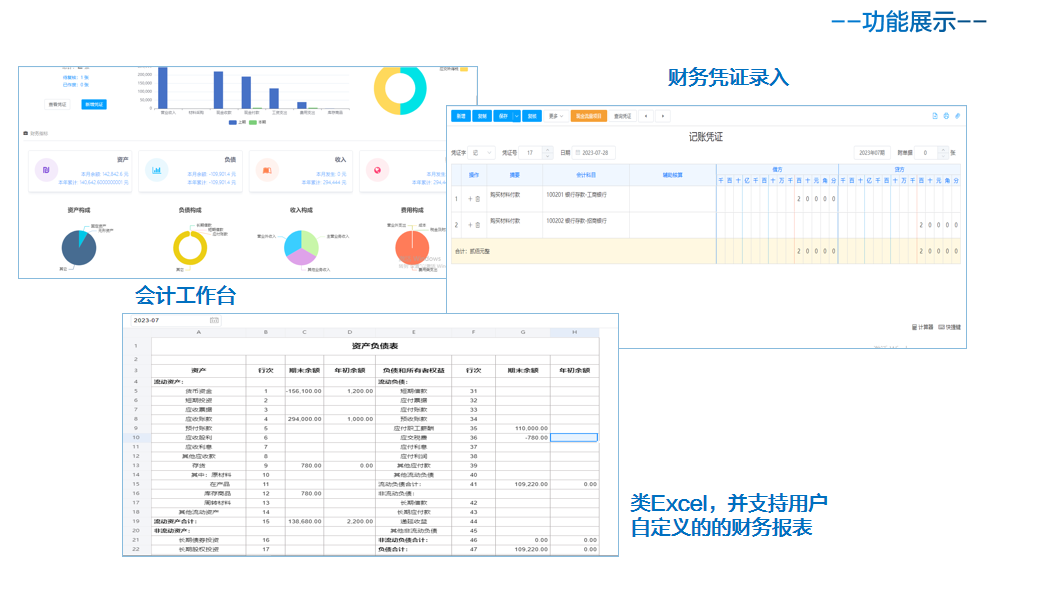Click the cell showing 294,000.00

point(304,419)
